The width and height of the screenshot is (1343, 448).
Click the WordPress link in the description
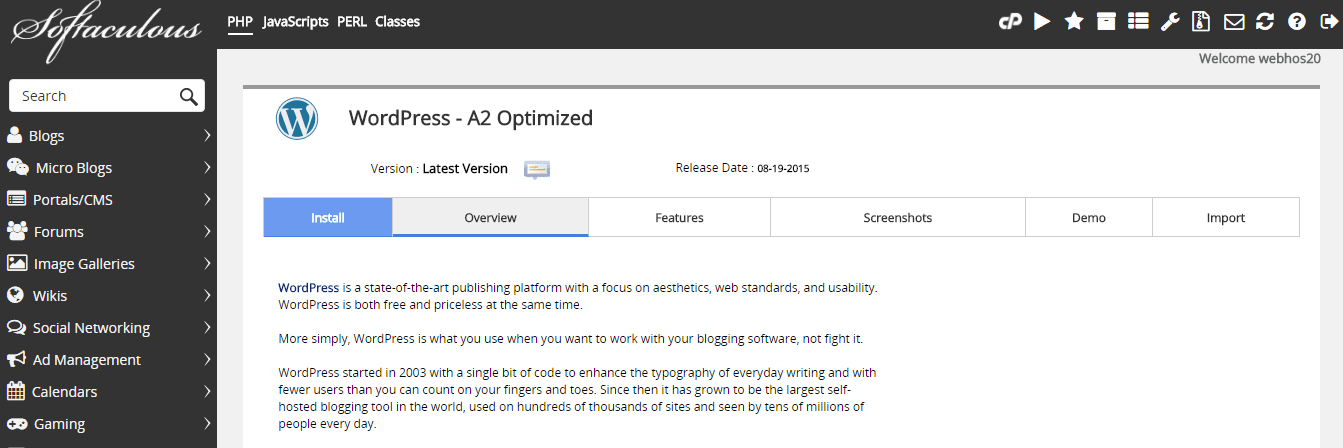[308, 287]
